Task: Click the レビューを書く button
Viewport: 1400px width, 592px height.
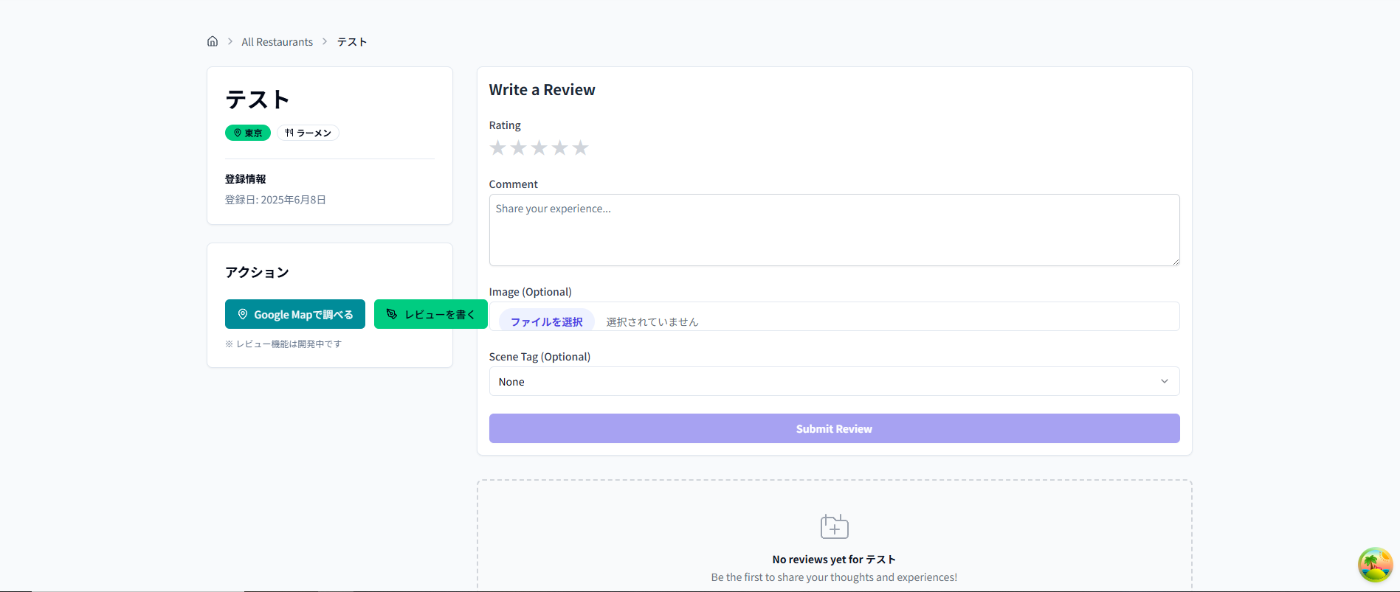Action: 431,314
